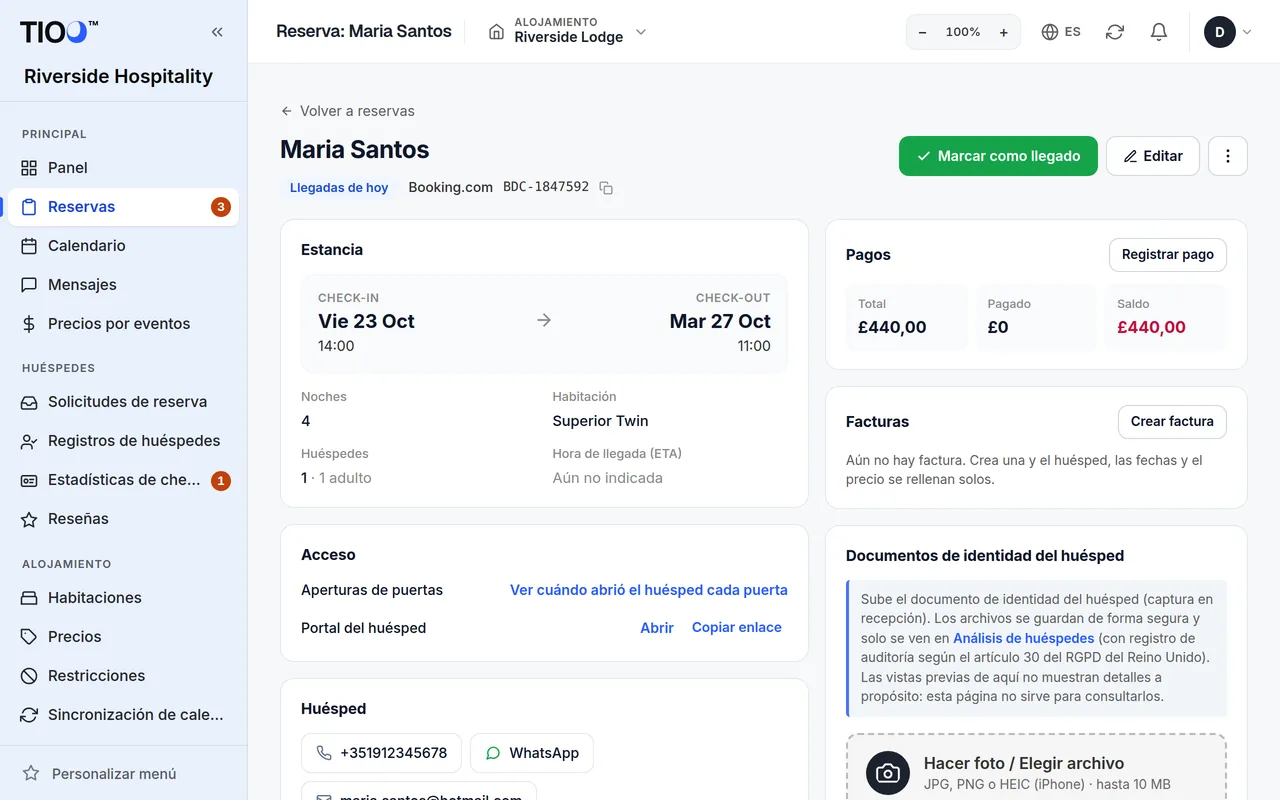Viewport: 1280px width, 800px height.
Task: Select Precios under Alojamiento
Action: click(123, 637)
